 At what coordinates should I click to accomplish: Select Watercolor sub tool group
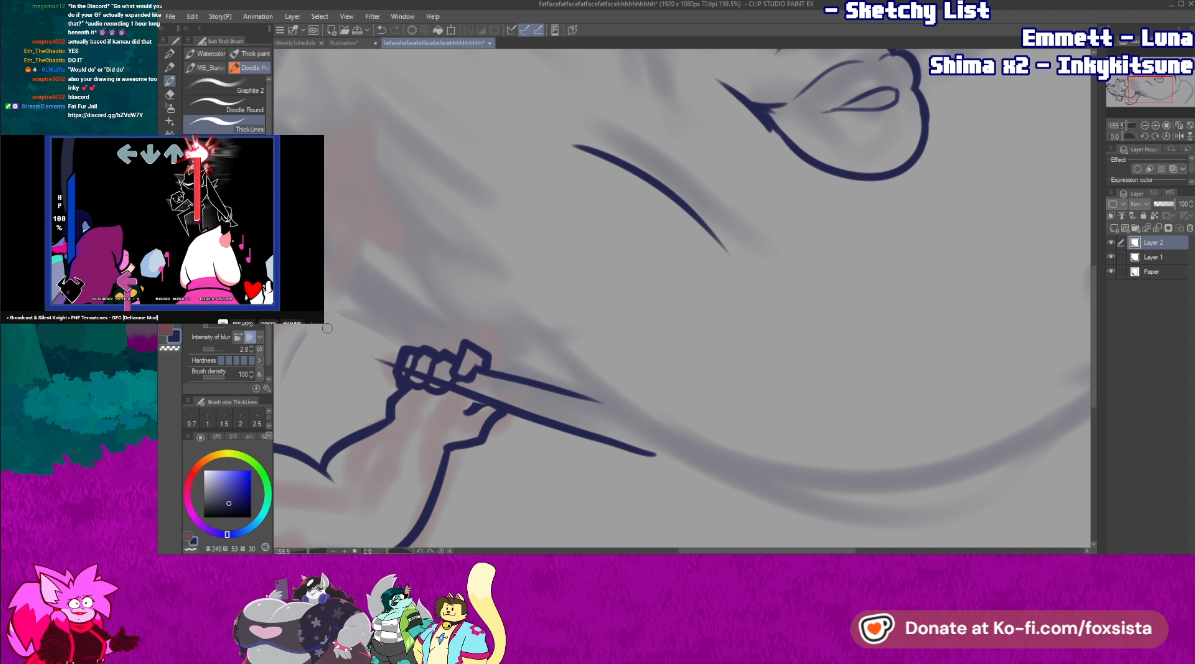pos(206,54)
